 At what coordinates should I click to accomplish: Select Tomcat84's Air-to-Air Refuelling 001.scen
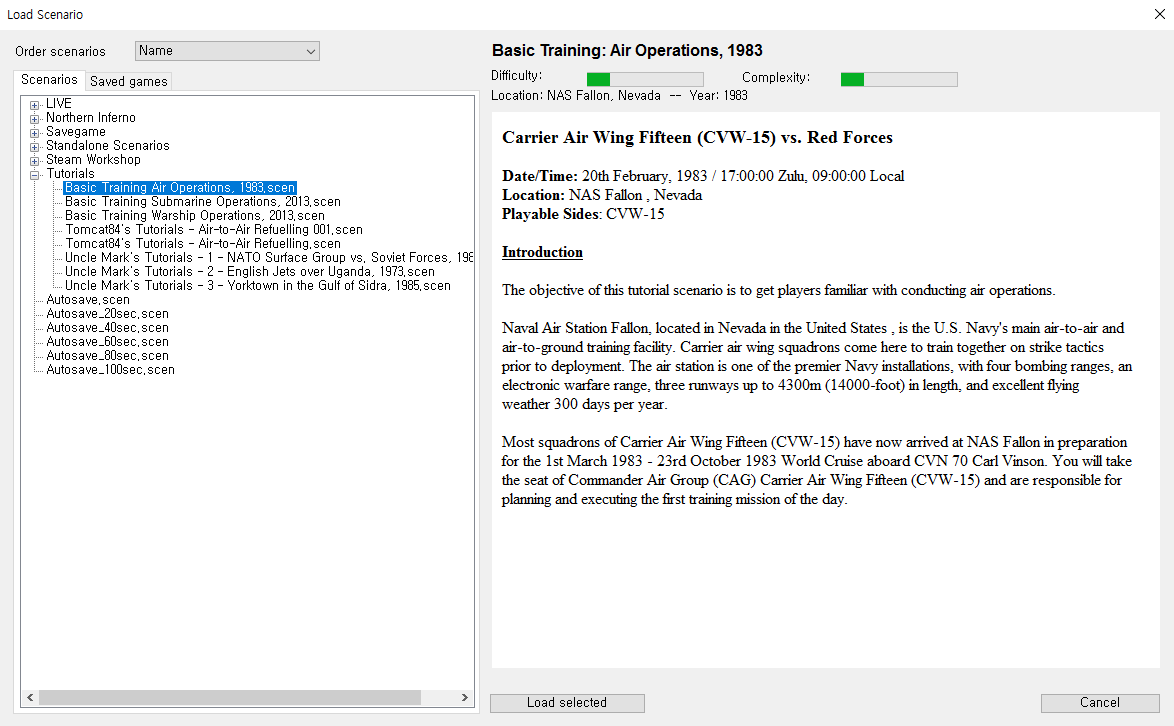coord(214,230)
